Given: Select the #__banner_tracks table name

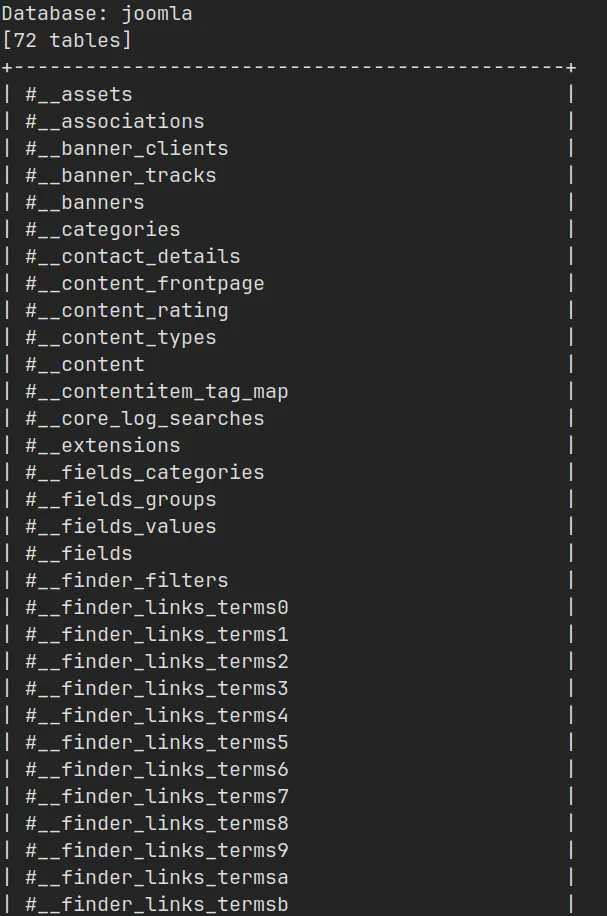Looking at the screenshot, I should coord(121,176).
